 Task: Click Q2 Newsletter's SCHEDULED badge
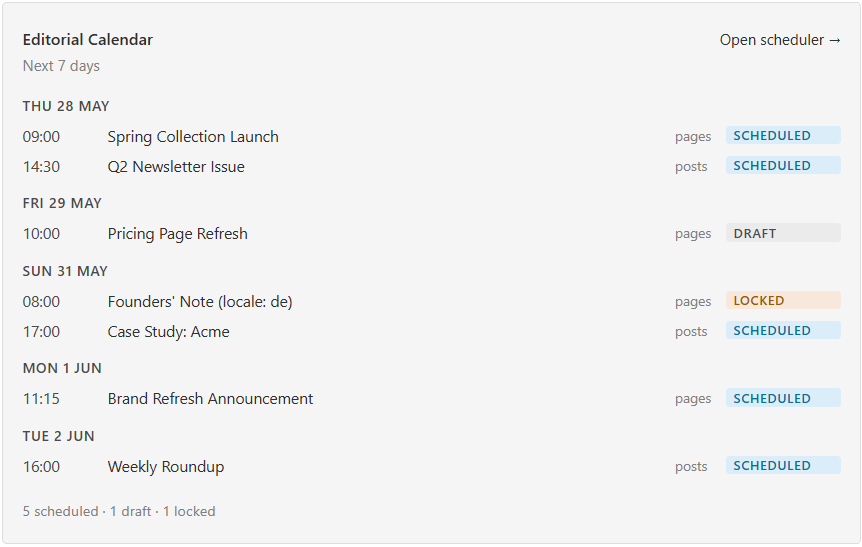click(x=783, y=165)
